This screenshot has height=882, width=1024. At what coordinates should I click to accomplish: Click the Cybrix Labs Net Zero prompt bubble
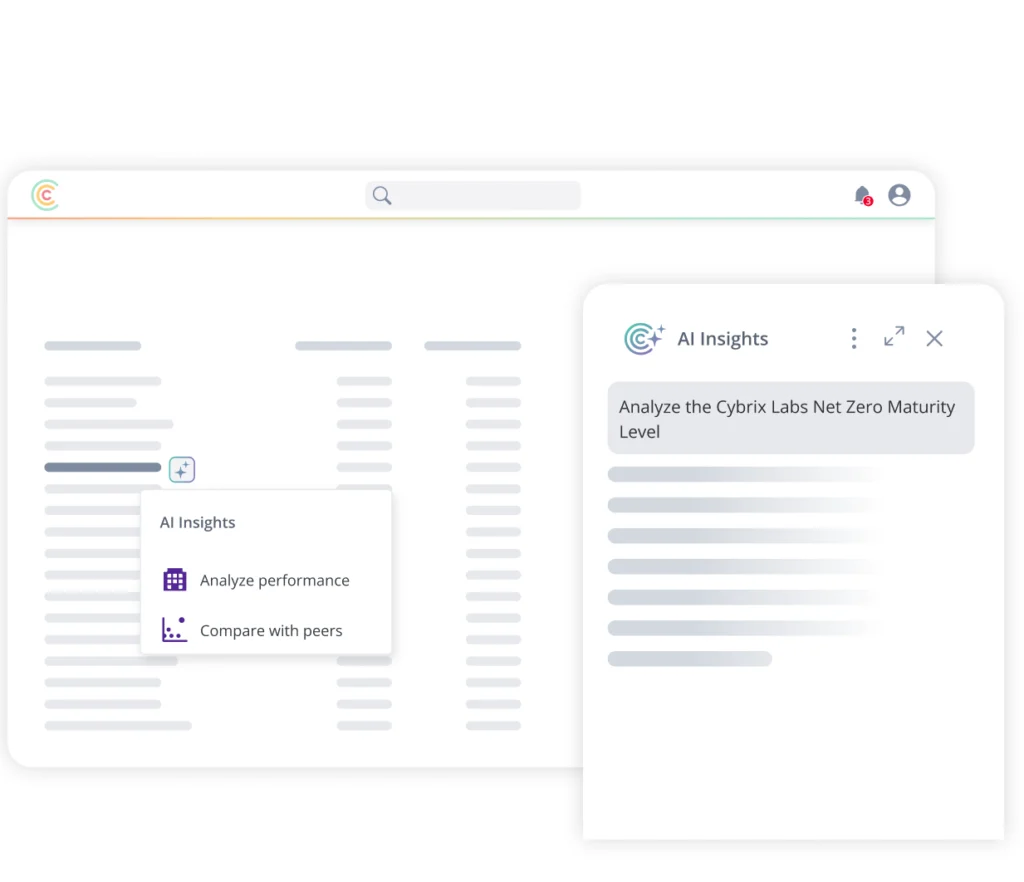tap(790, 418)
